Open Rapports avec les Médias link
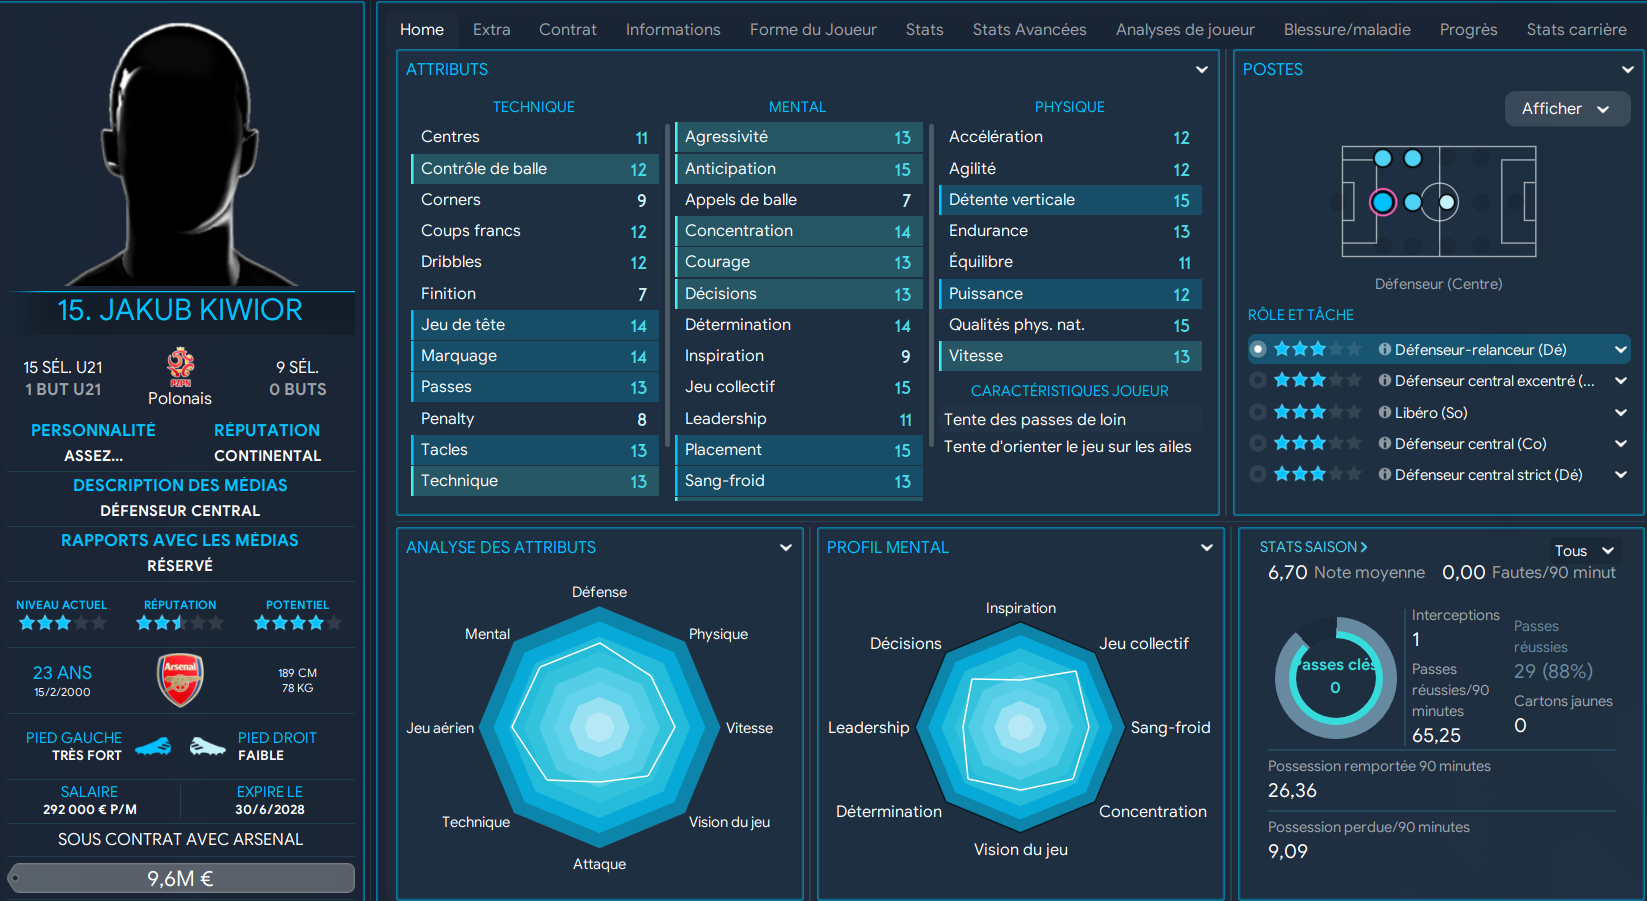 (180, 540)
